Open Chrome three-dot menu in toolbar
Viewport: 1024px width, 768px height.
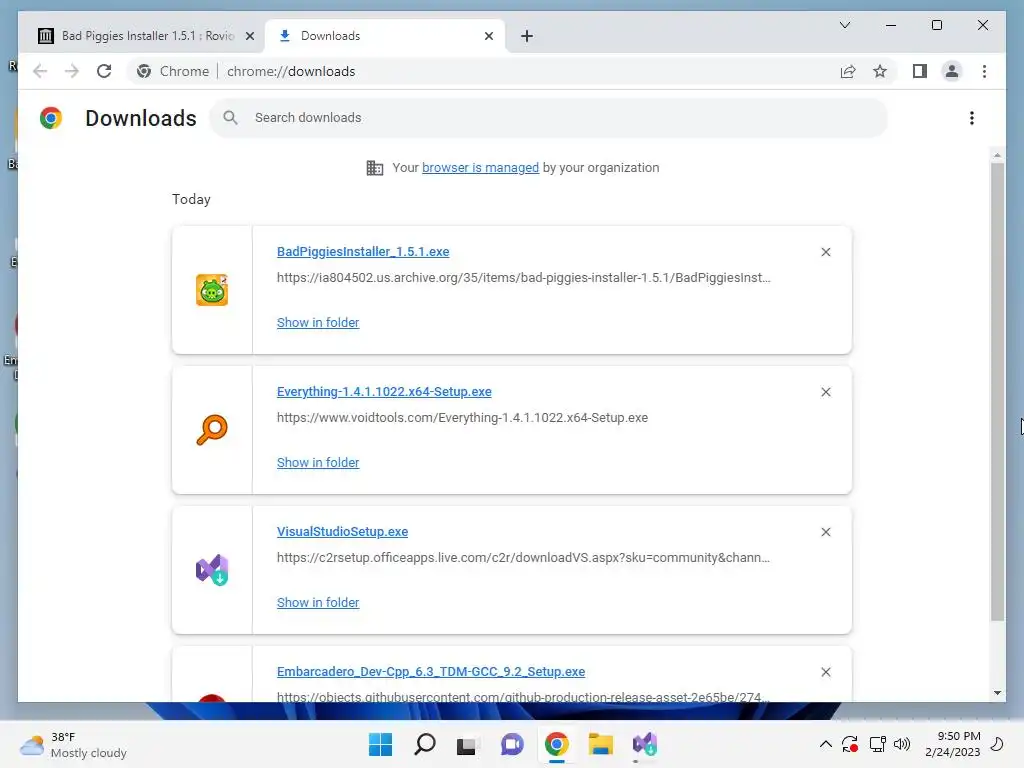[984, 71]
